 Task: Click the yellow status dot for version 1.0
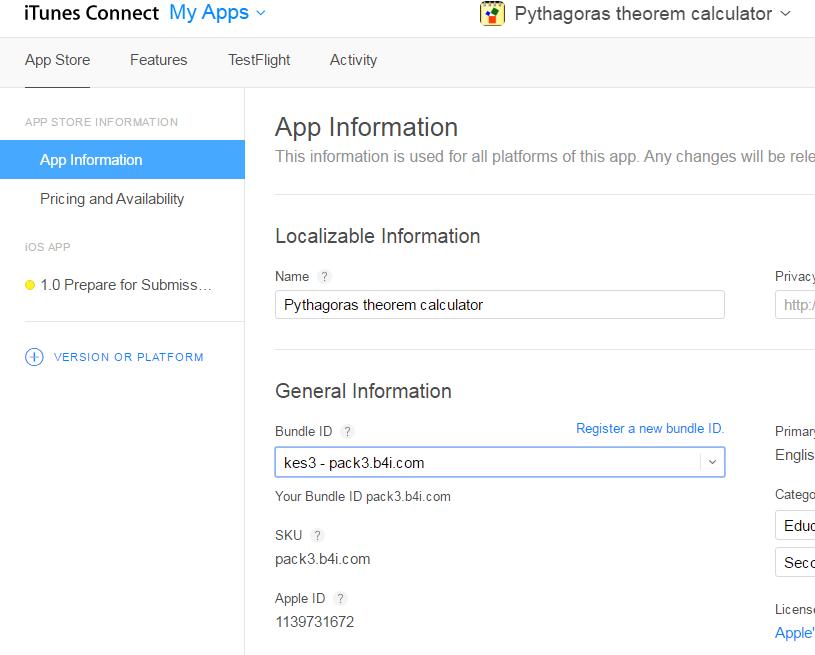[30, 285]
